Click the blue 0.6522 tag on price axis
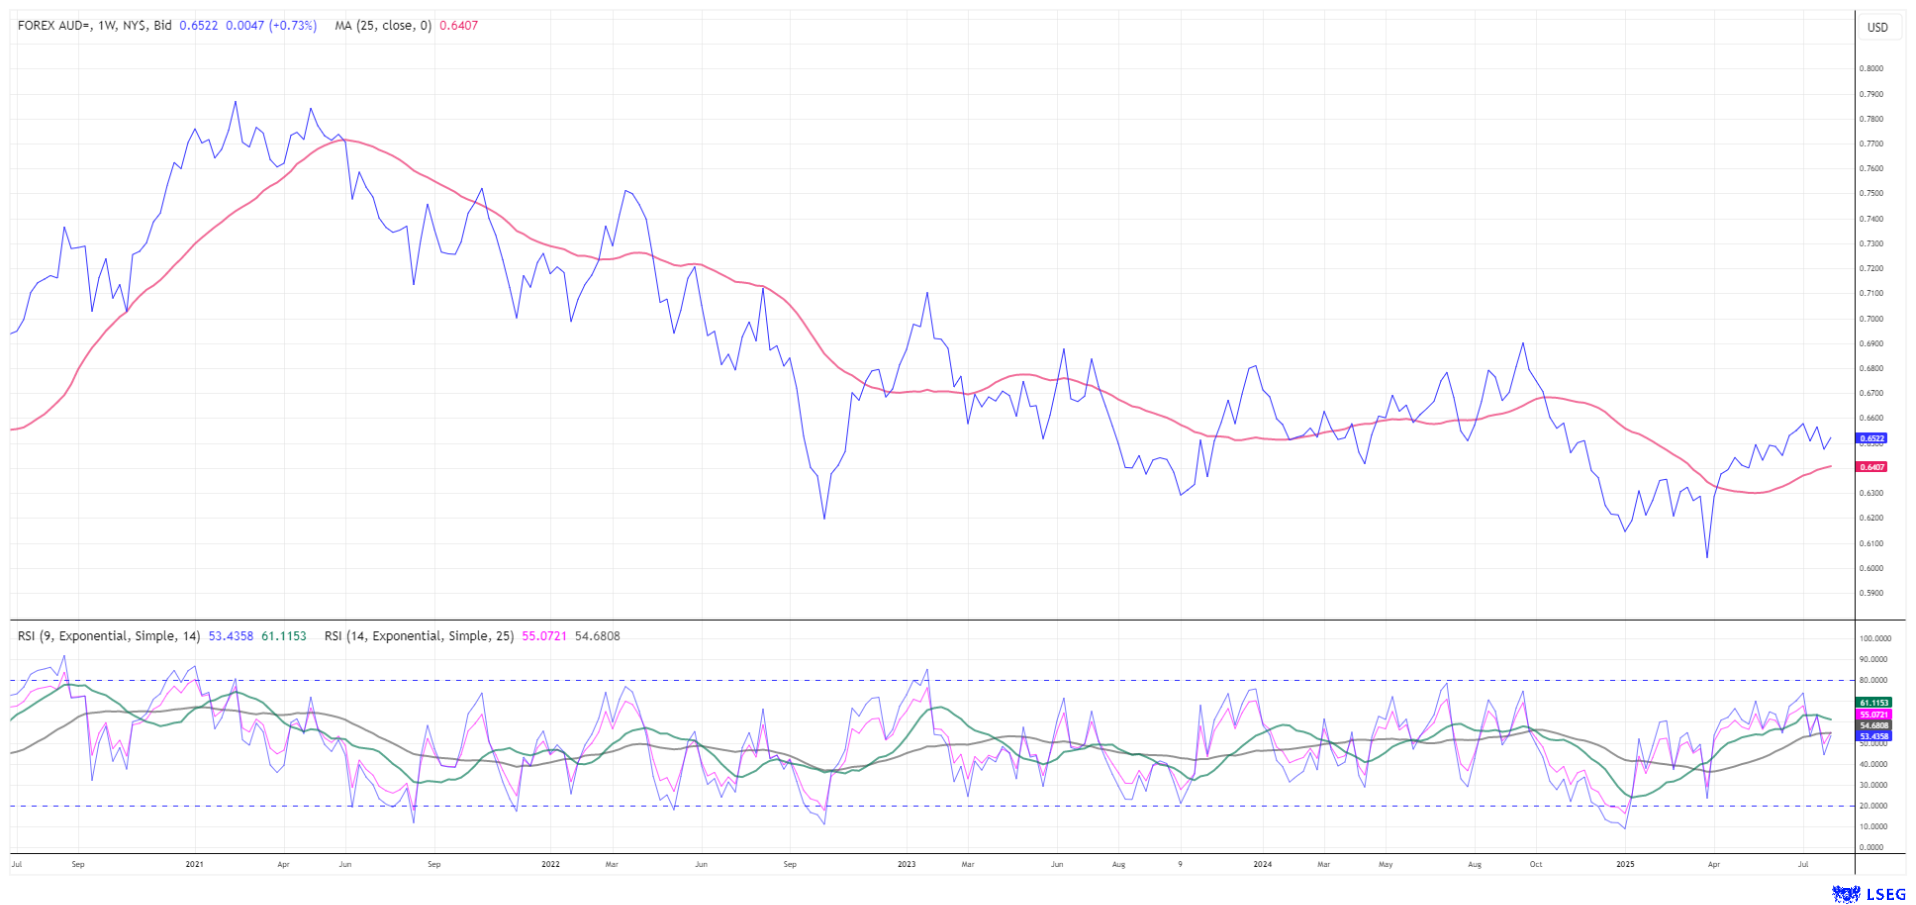The image size is (1916, 905). coord(1871,438)
